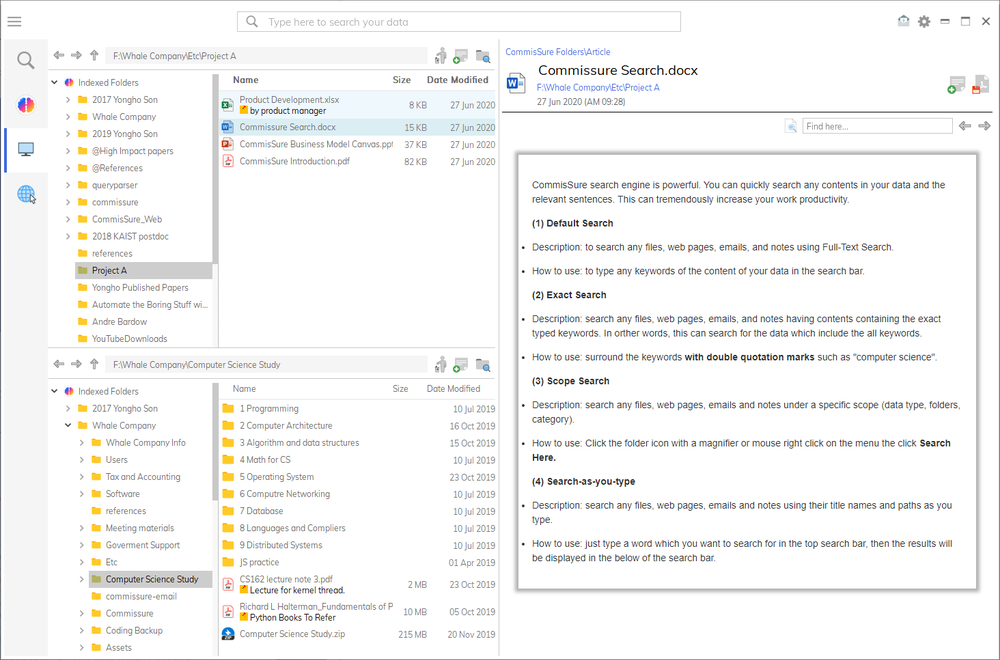The image size is (1000, 660).
Task: Click trash bin icon in Computer Science Study toolbar
Action: click(x=441, y=365)
